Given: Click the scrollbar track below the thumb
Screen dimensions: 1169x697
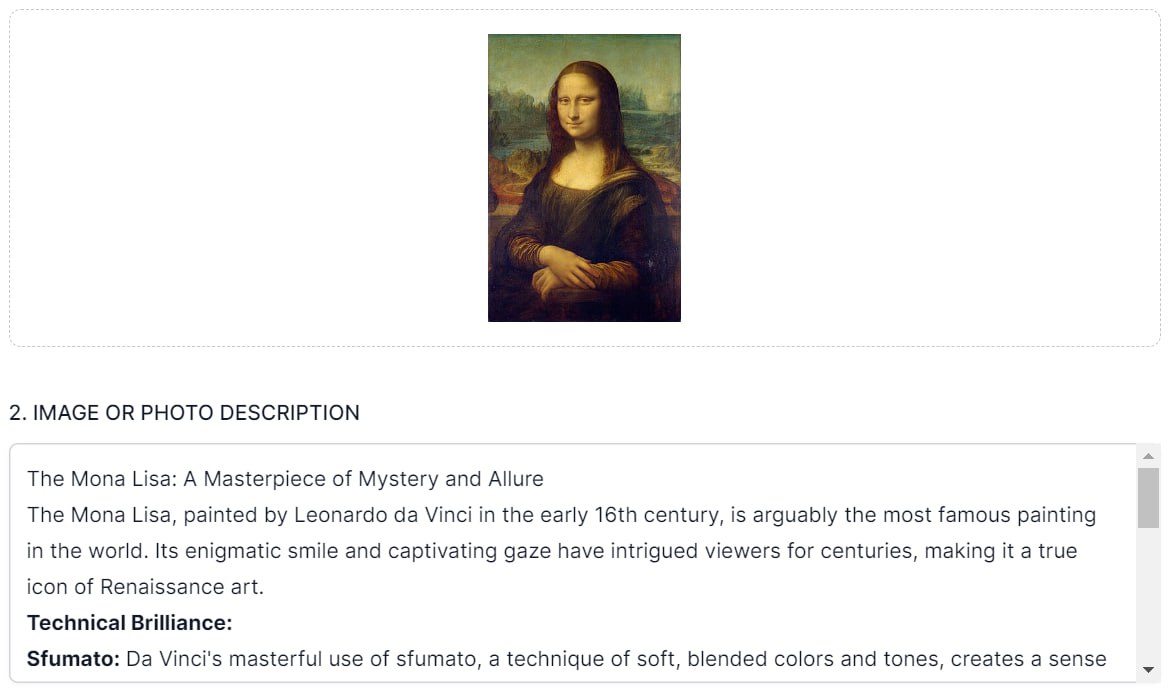Looking at the screenshot, I should pos(1148,600).
